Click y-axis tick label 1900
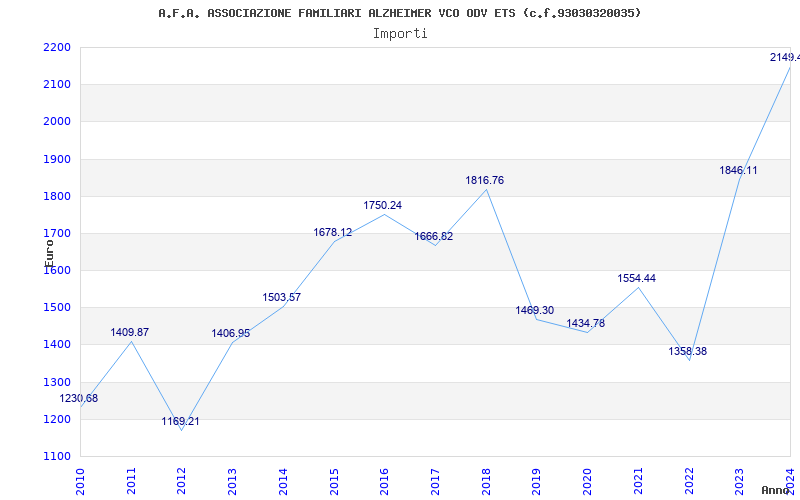The width and height of the screenshot is (800, 500). pyautogui.click(x=57, y=159)
